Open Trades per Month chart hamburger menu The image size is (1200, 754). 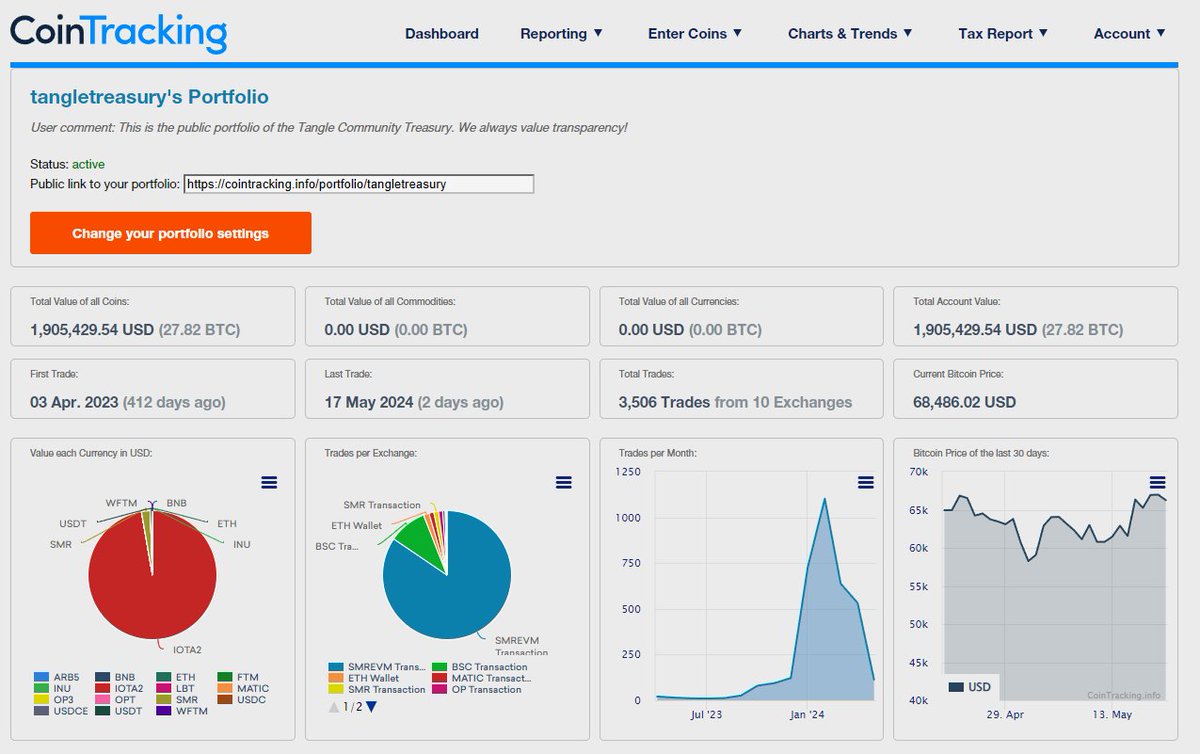[866, 482]
